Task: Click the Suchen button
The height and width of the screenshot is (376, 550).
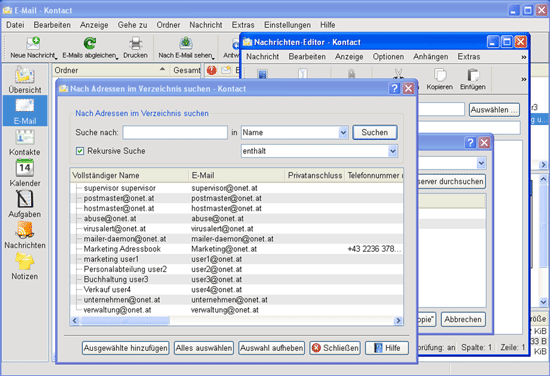Action: pos(375,132)
